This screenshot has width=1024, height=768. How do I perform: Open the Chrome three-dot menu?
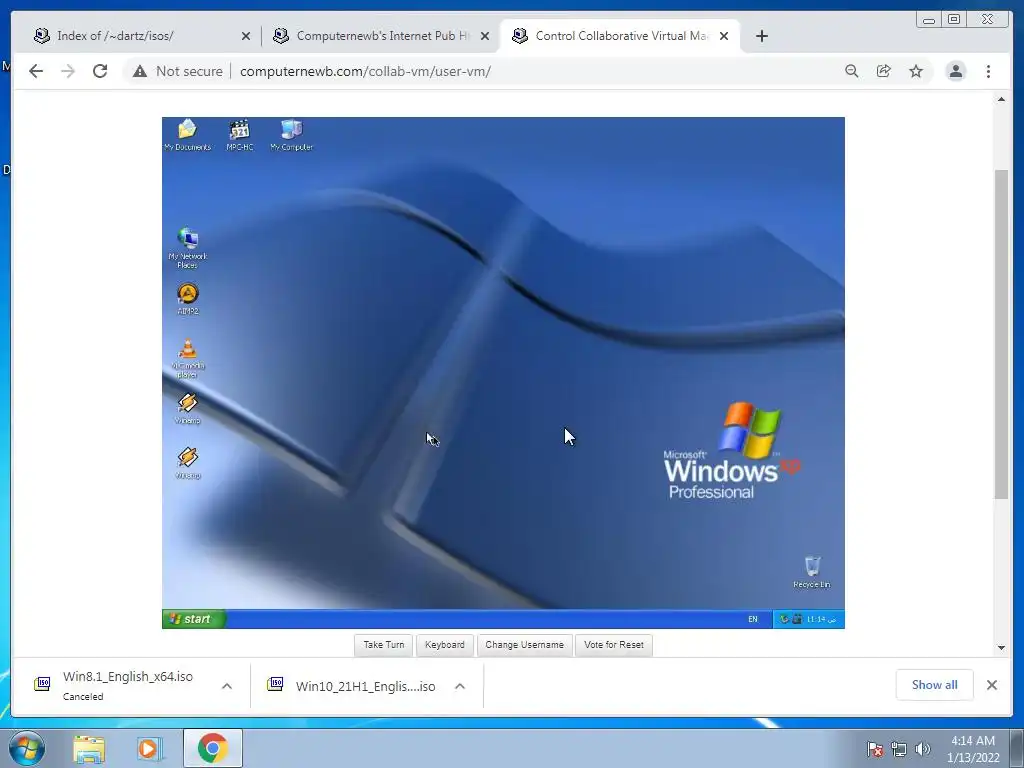point(988,71)
